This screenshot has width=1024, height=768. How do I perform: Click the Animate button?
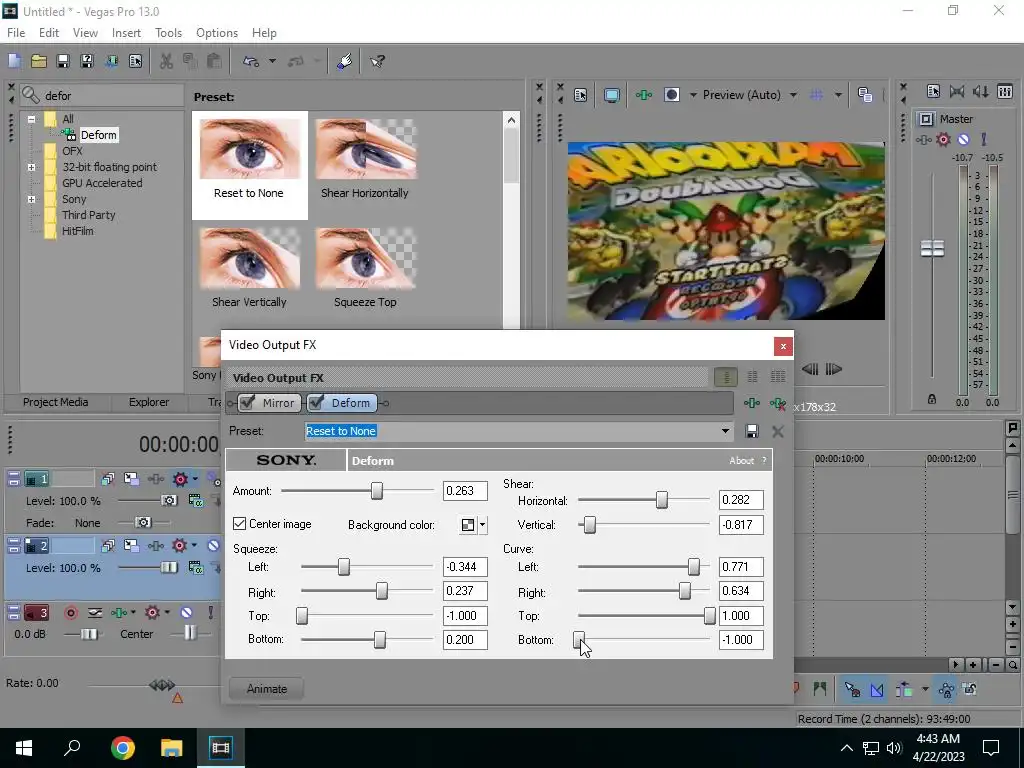(266, 688)
